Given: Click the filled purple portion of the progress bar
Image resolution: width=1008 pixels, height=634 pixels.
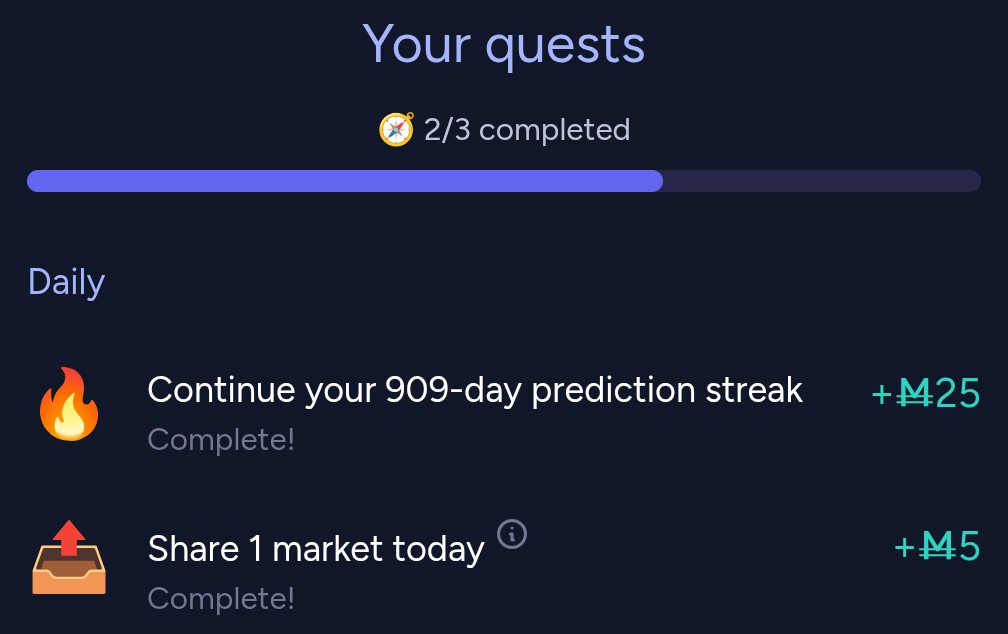Looking at the screenshot, I should pos(345,181).
